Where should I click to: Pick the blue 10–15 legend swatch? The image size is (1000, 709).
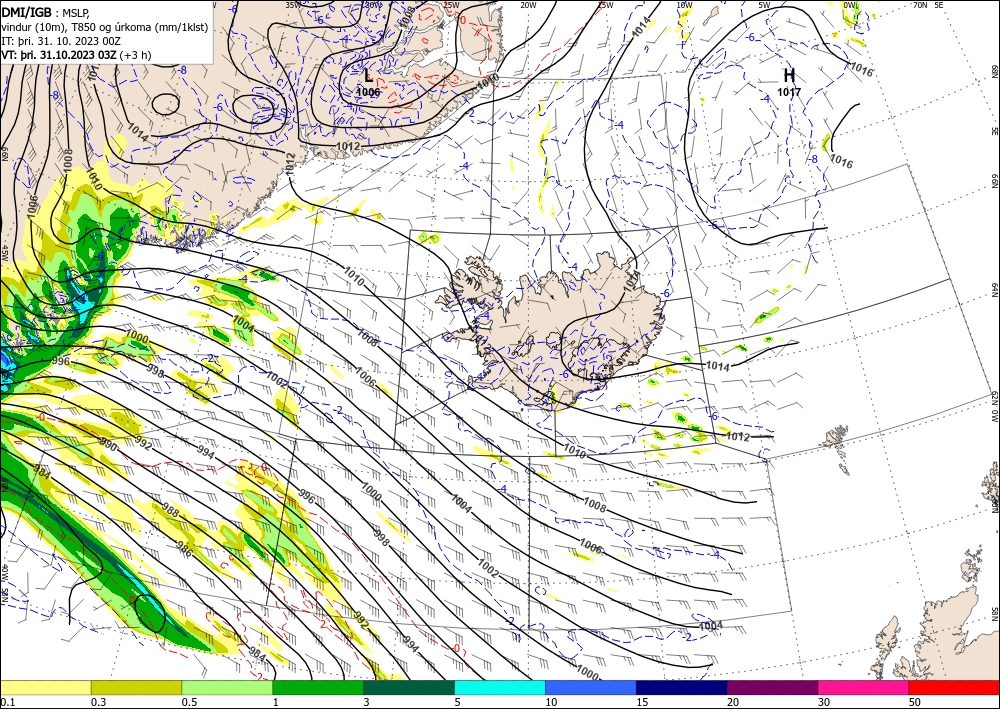pos(591,687)
